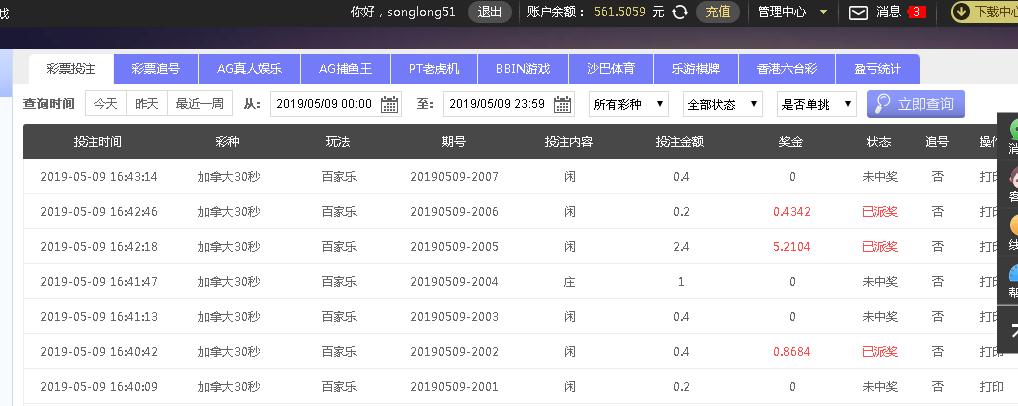Click the download center arrow icon
Image resolution: width=1018 pixels, height=406 pixels.
click(960, 12)
